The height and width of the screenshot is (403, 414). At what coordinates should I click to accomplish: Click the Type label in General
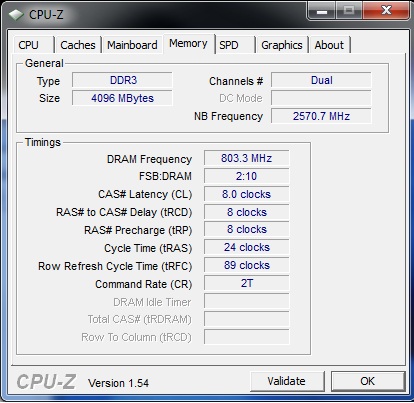click(x=48, y=81)
